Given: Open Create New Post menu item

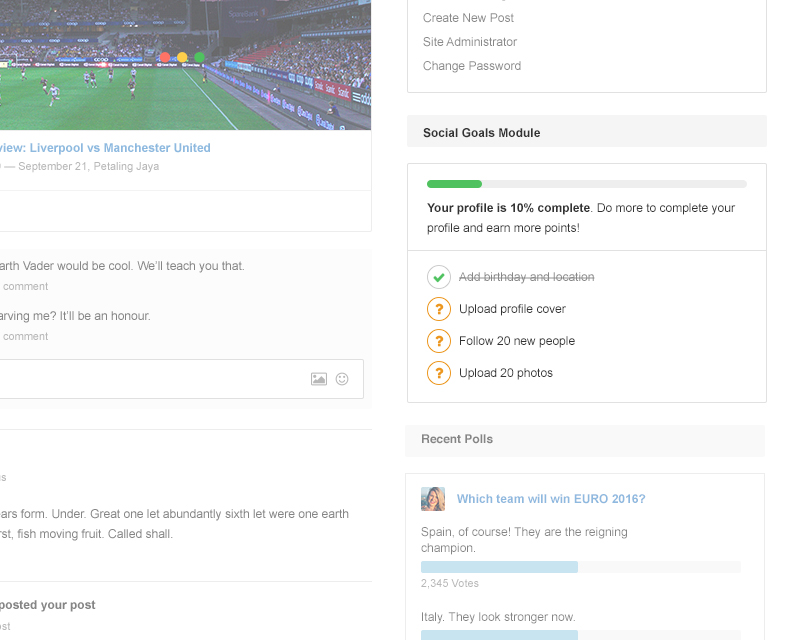Looking at the screenshot, I should tap(468, 18).
